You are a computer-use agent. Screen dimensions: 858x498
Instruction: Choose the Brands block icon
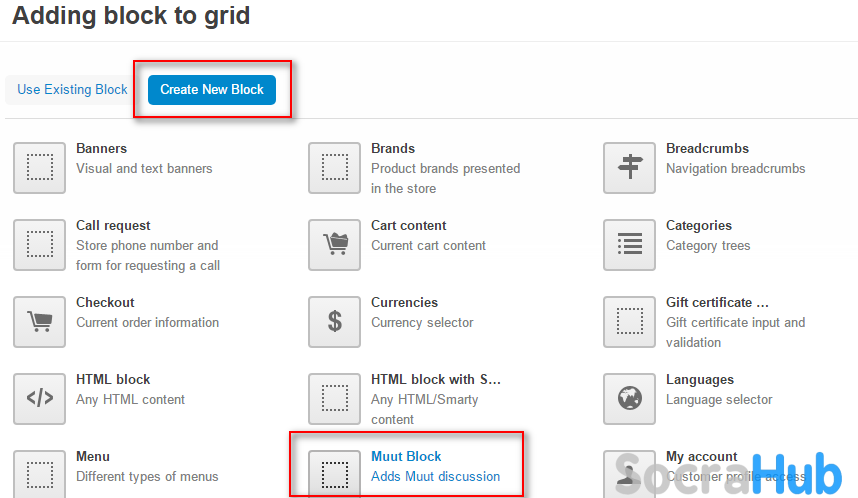point(334,168)
